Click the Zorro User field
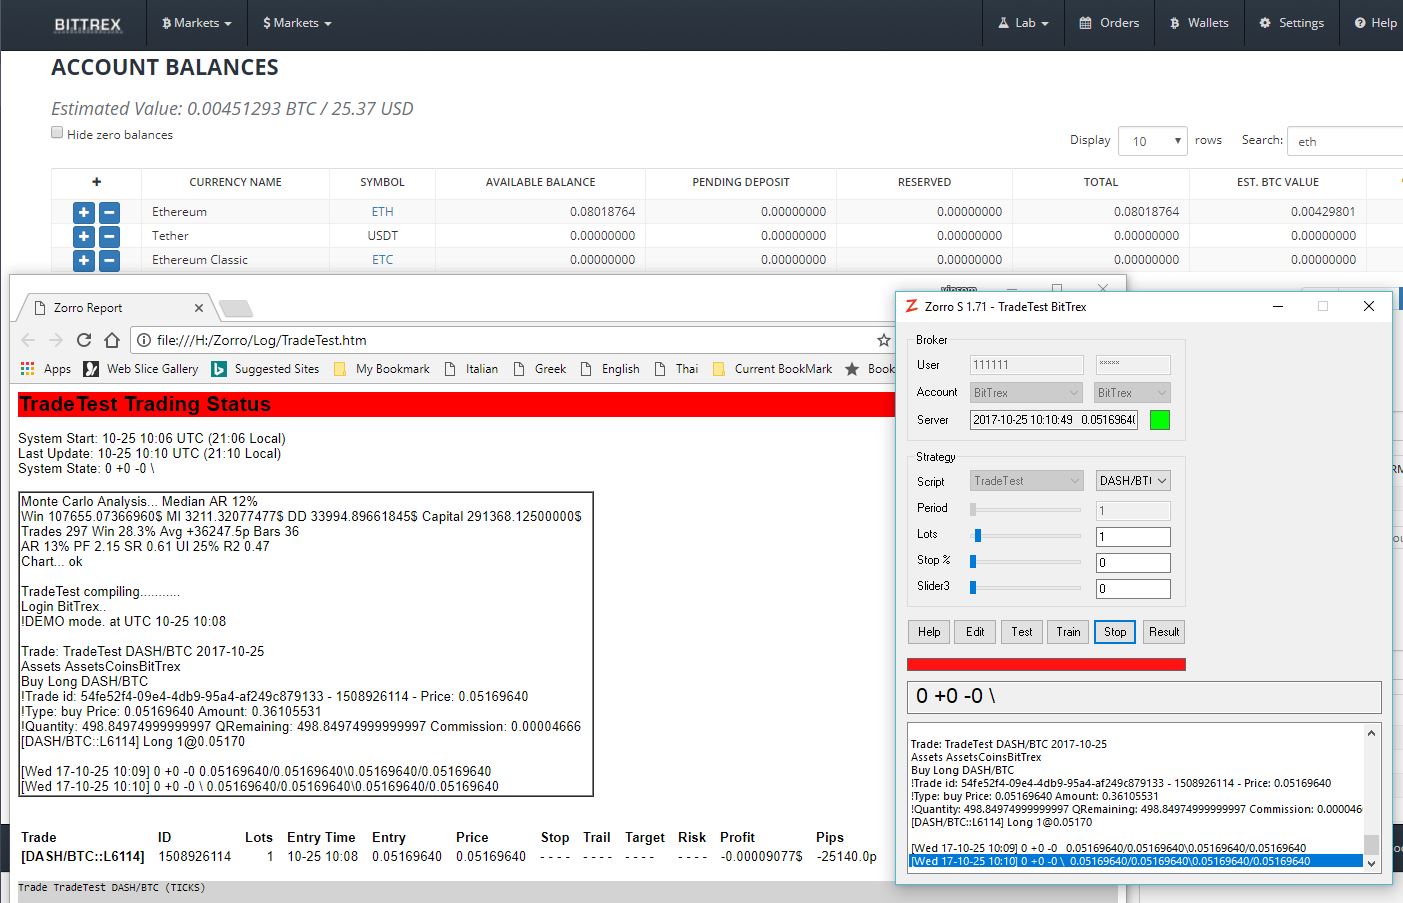Image resolution: width=1403 pixels, height=903 pixels. pos(1026,365)
